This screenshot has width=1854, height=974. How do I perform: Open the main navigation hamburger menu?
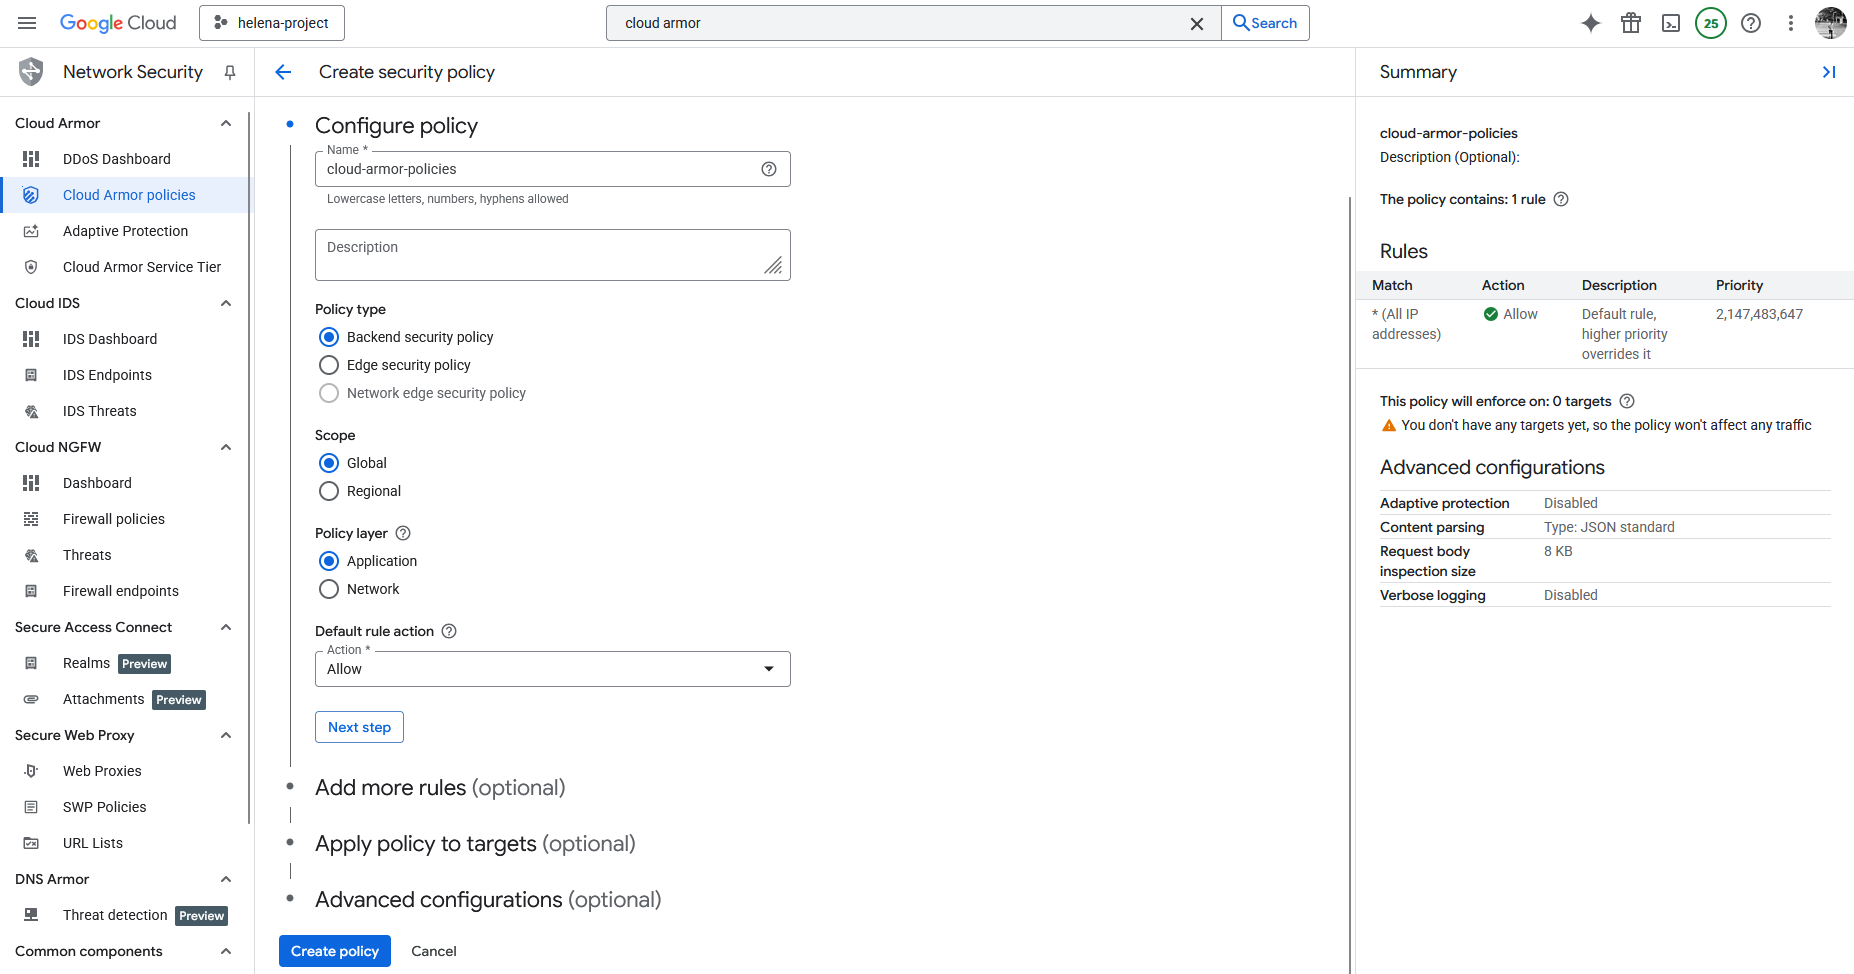[x=27, y=23]
